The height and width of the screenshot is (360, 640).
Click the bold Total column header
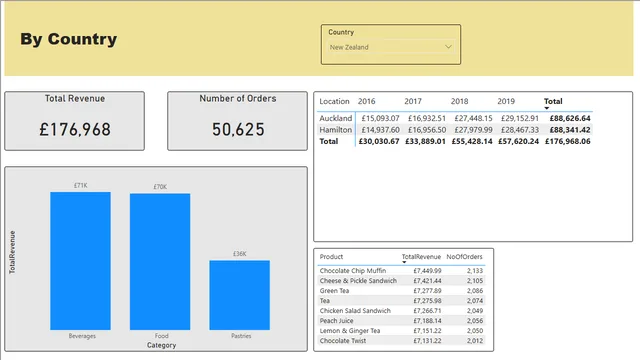[553, 101]
